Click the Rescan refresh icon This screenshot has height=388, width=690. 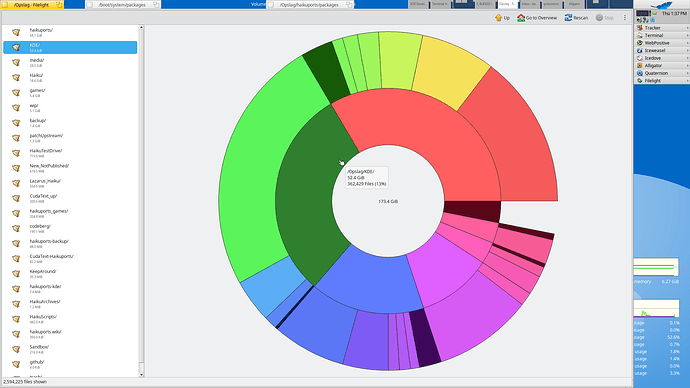(568, 18)
